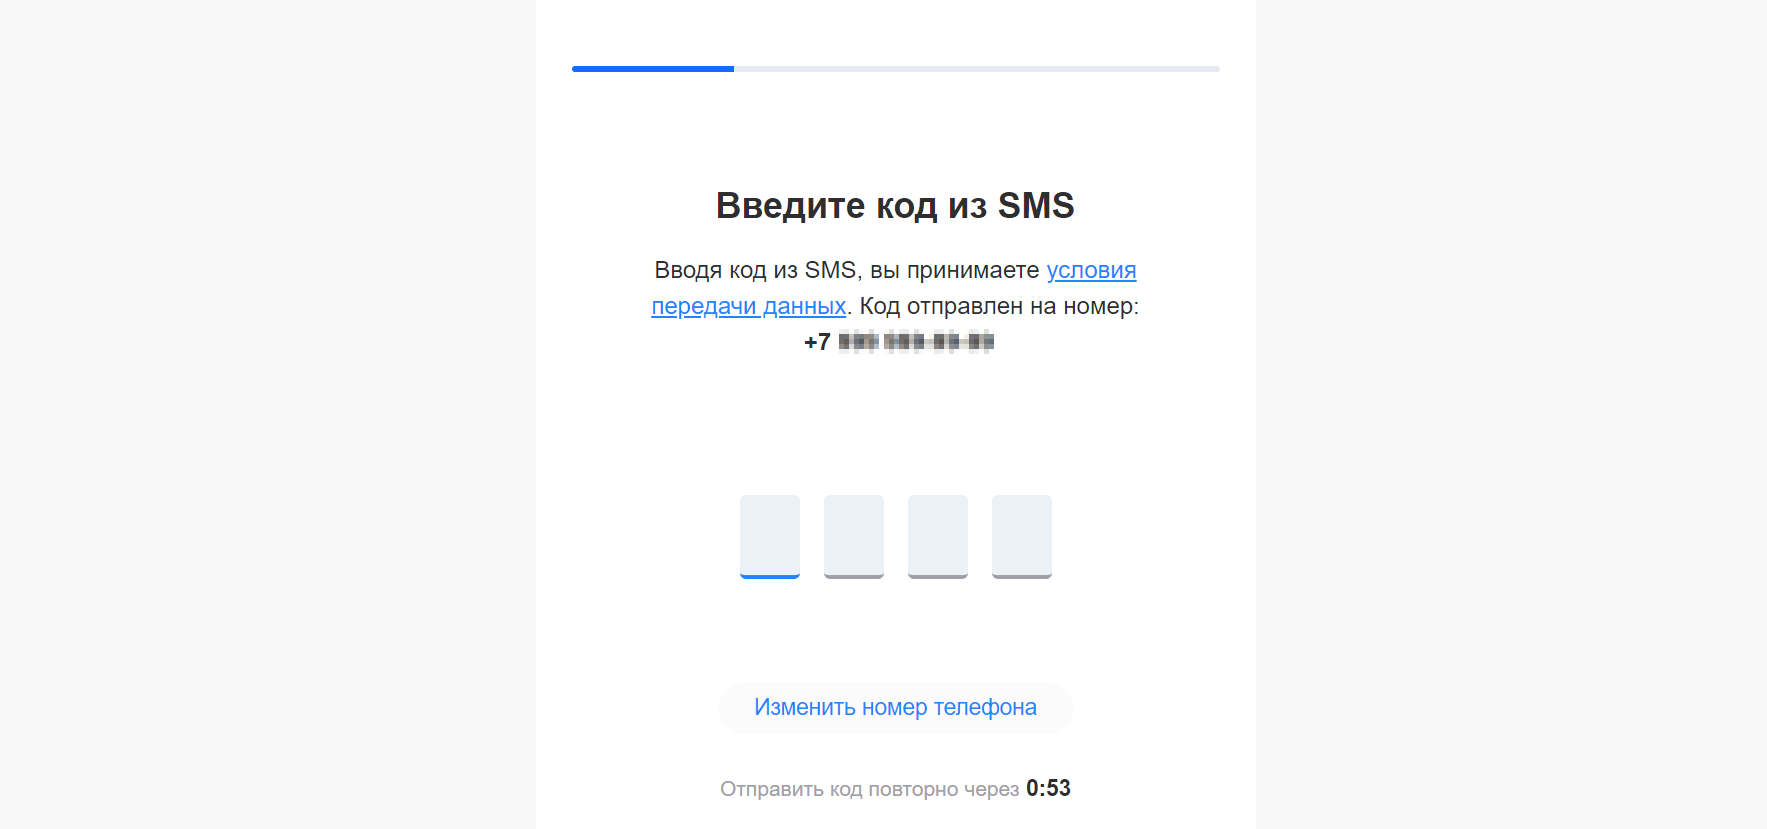Click the +7 country code prefix
Viewport: 1767px width, 829px height.
[817, 342]
